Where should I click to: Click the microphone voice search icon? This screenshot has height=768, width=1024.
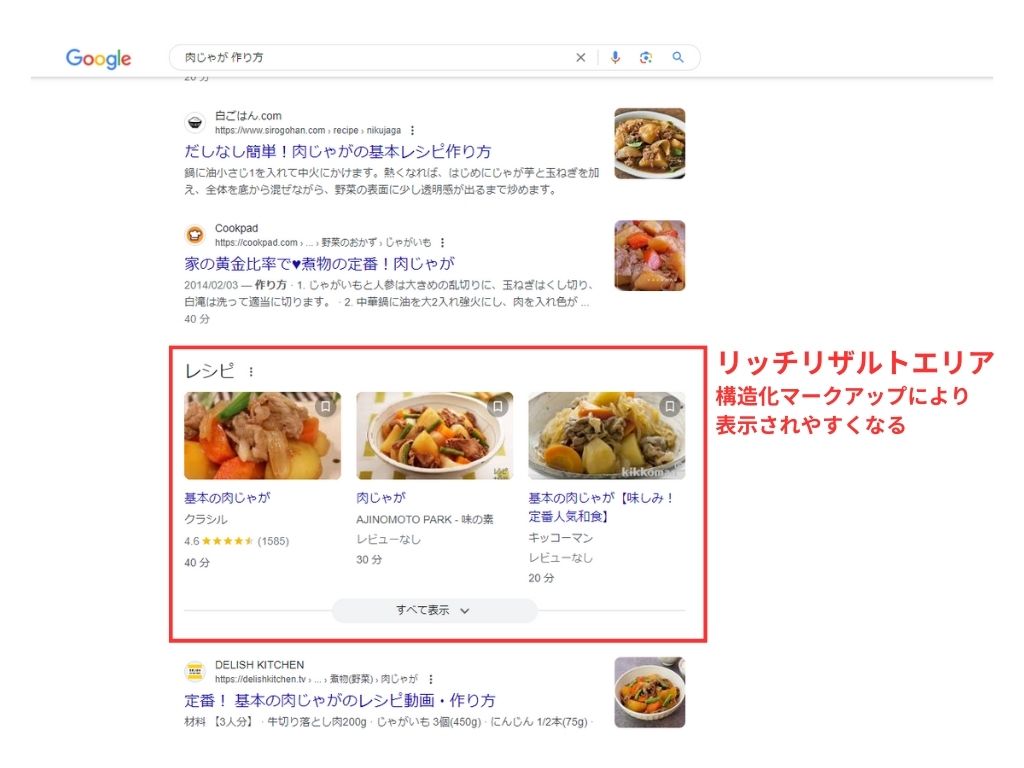(x=614, y=57)
